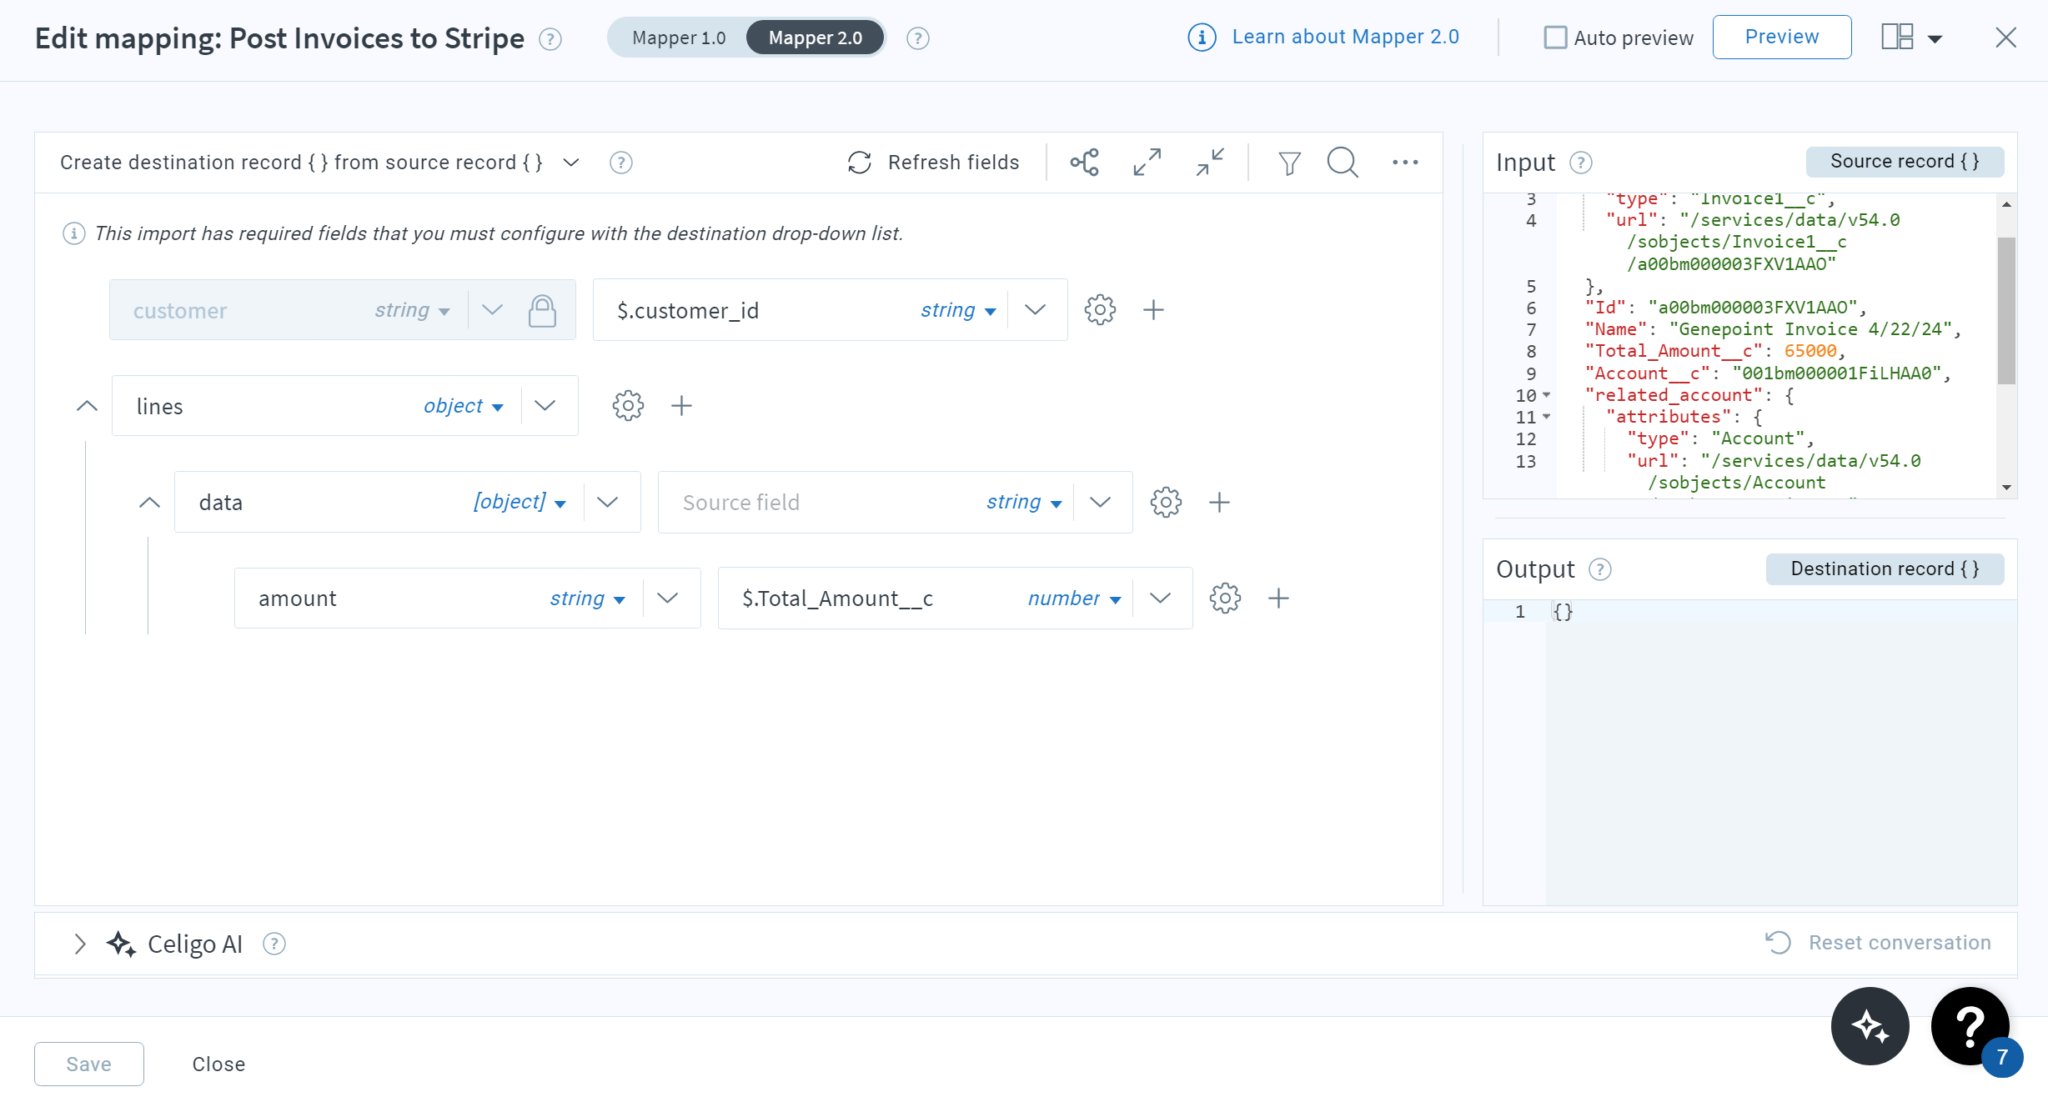Collapse the lines object row

(86, 405)
